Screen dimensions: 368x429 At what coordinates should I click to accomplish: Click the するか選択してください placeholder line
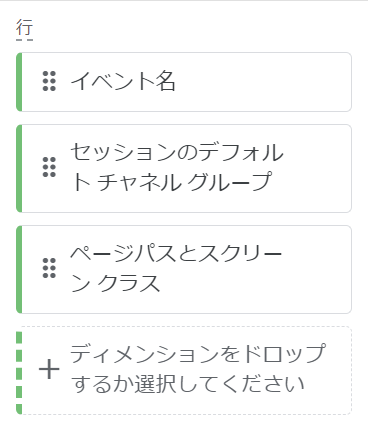coord(188,384)
